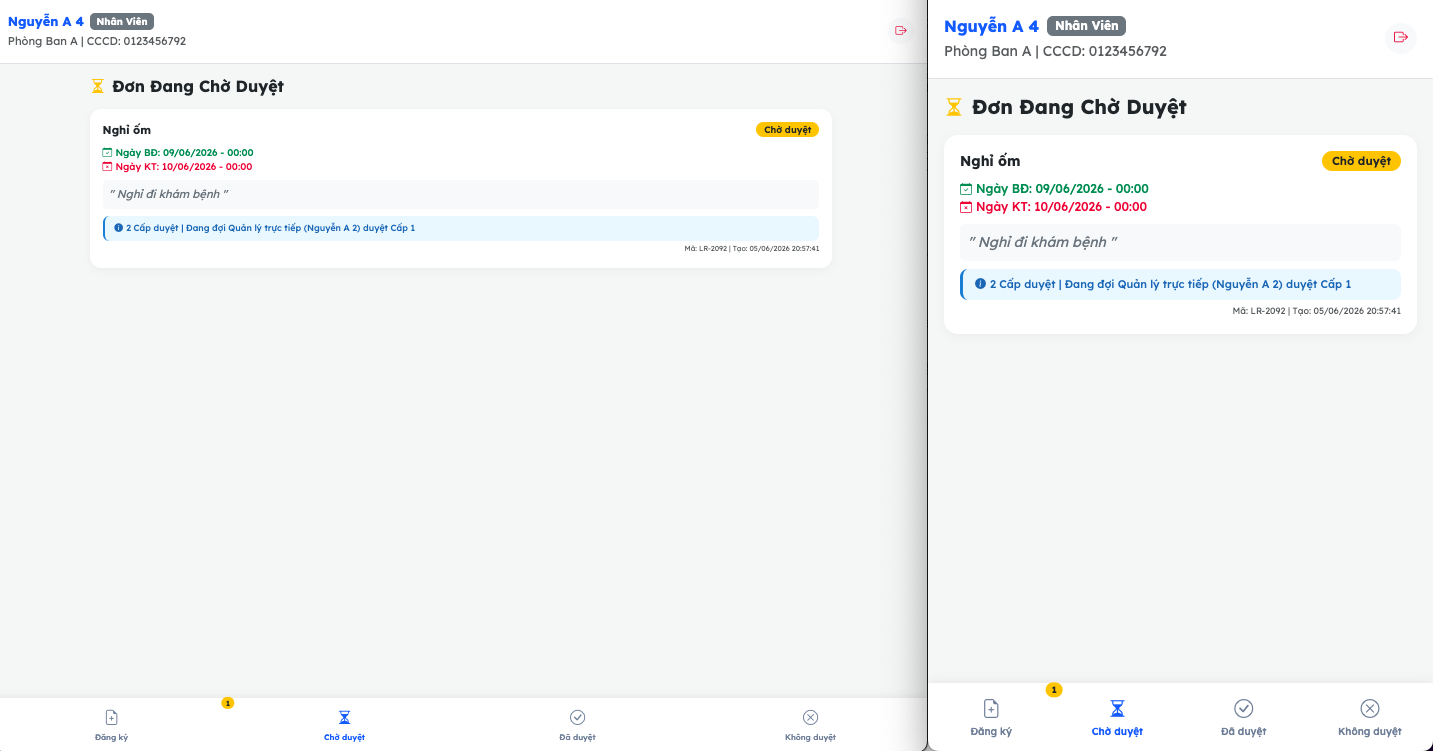Click the info icon in right window approval note
Viewport: 1433px width, 751px height.
pyautogui.click(x=980, y=284)
